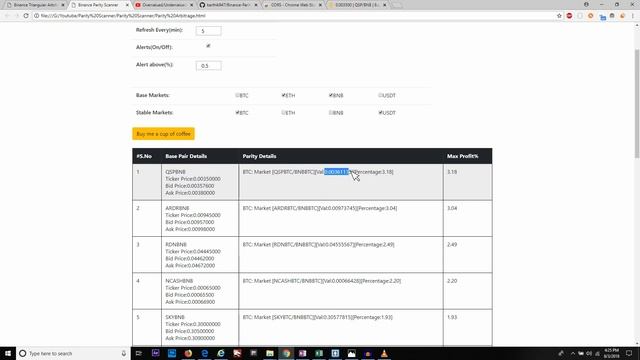This screenshot has width=640, height=360.
Task: Click the Alert above(%) input field
Action: coord(208,65)
